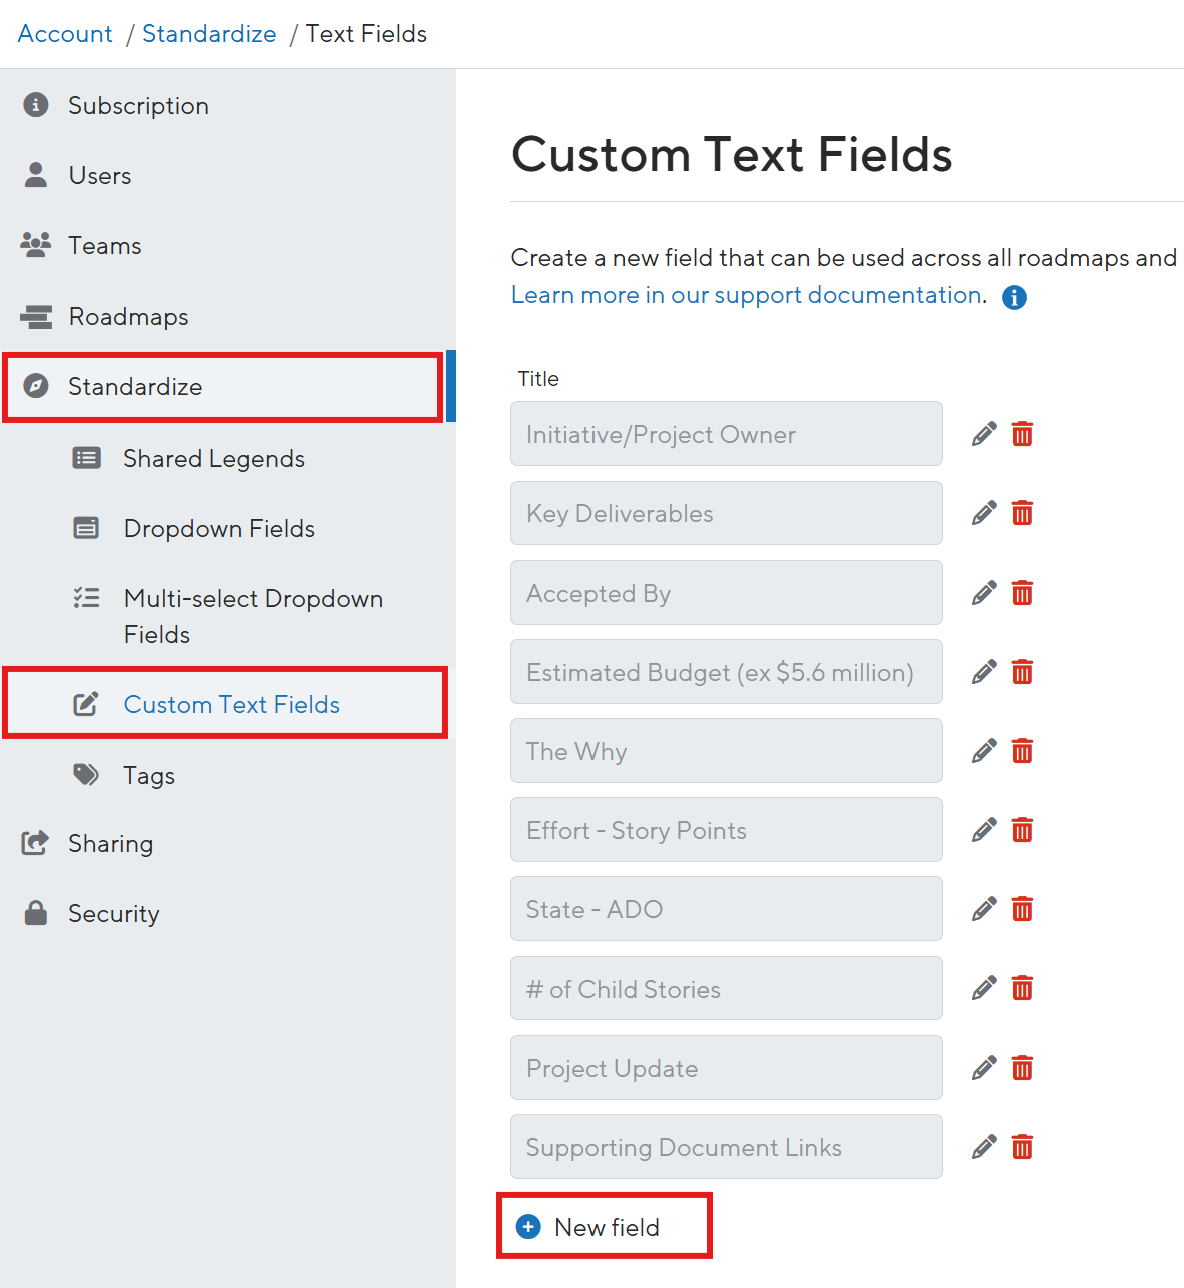Click the Subscription info icon
Screen dimensions: 1184x1288
(x=35, y=105)
